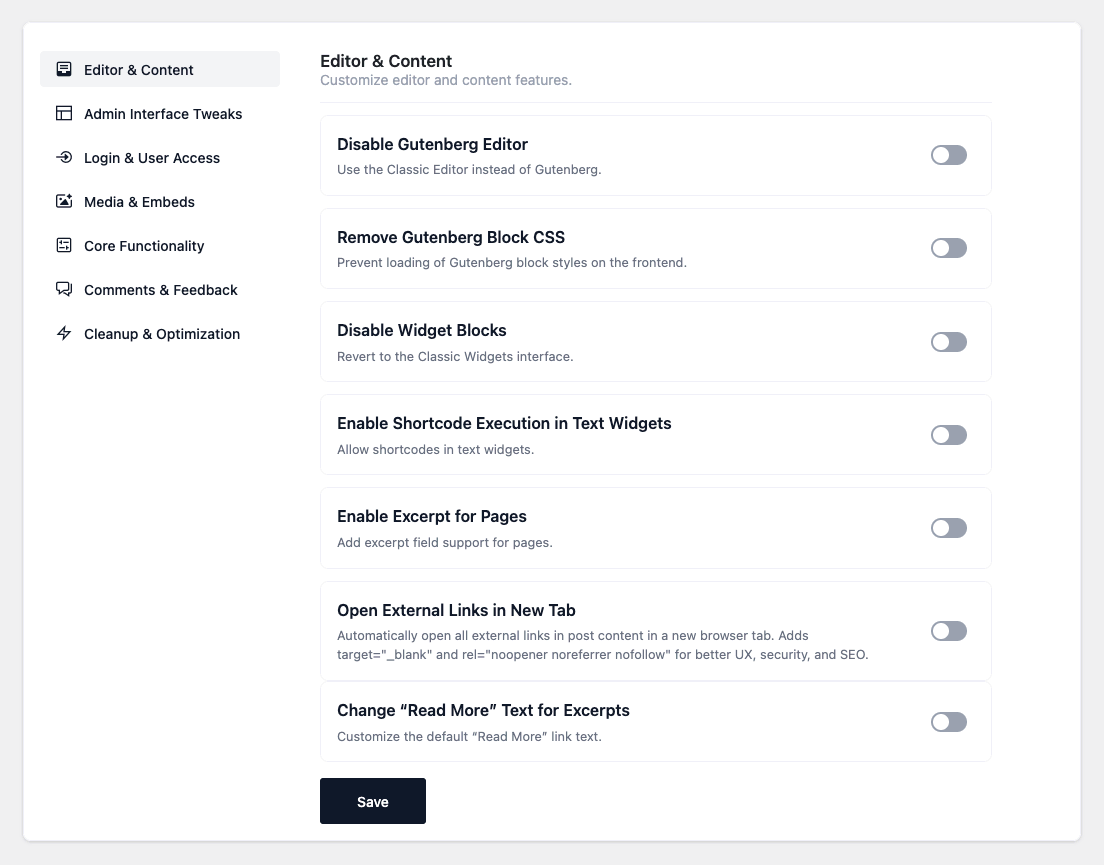Toggle Open External Links in New Tab
The width and height of the screenshot is (1104, 865).
click(x=948, y=631)
